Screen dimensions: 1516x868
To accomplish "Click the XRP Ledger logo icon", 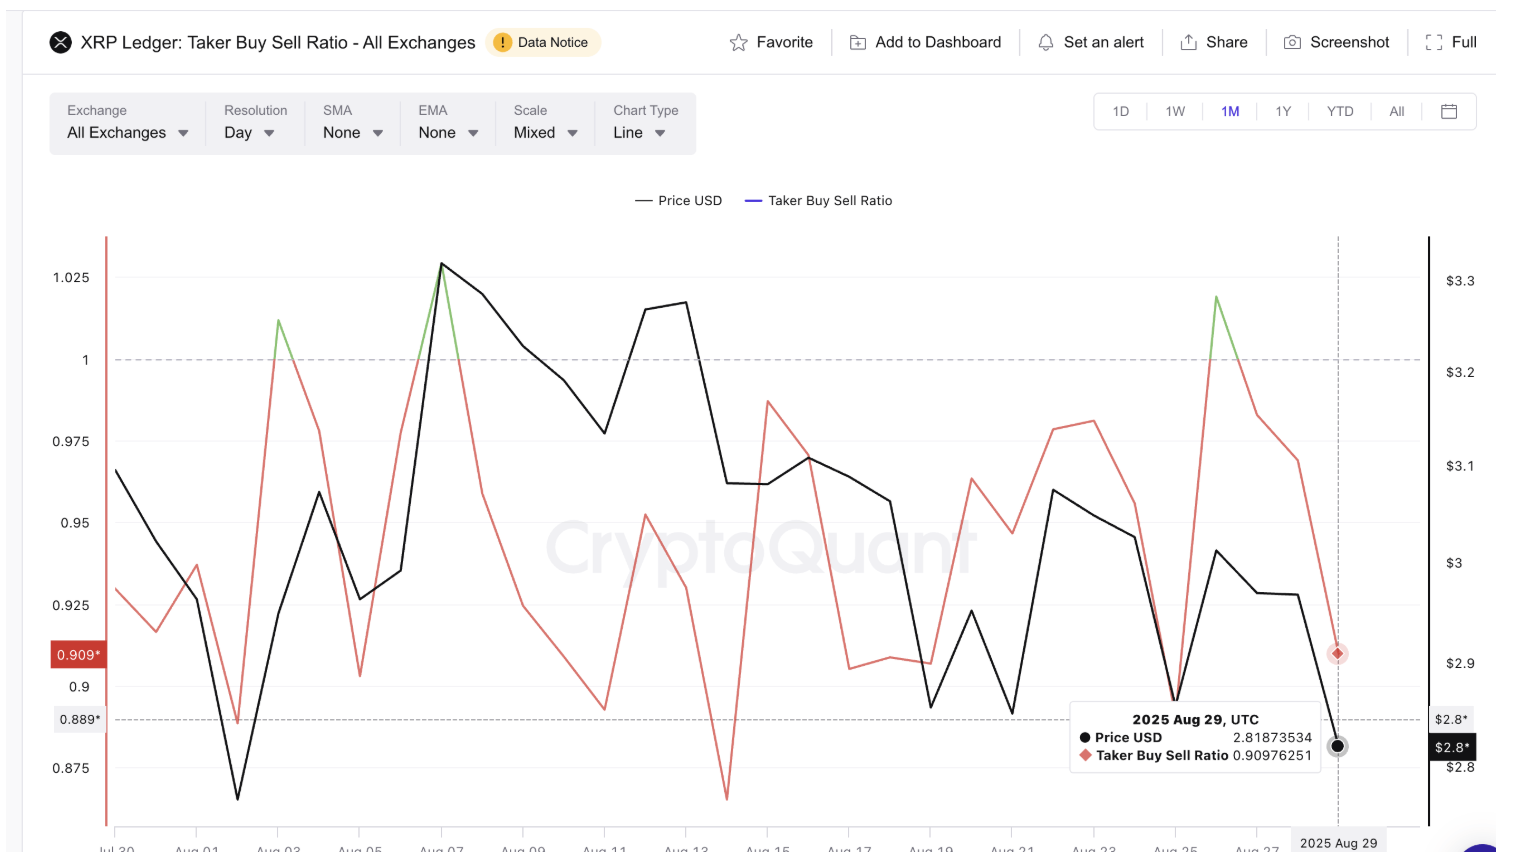I will 61,42.
